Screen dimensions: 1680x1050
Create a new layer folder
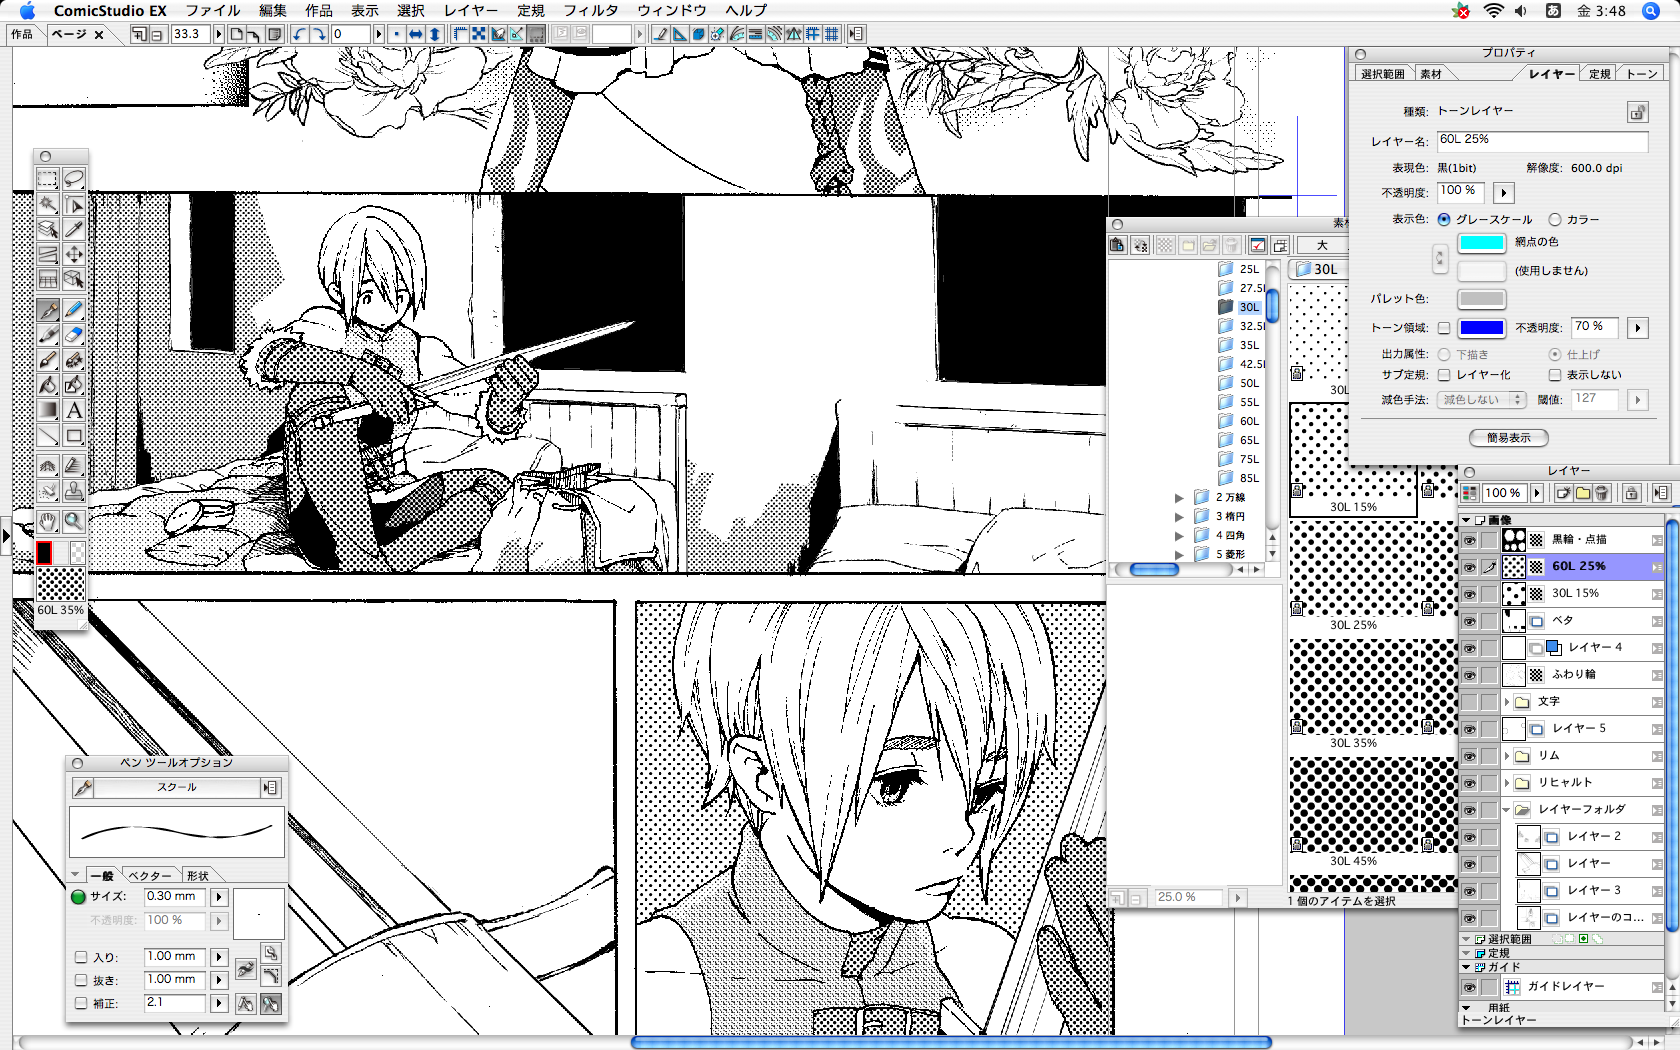(x=1583, y=493)
